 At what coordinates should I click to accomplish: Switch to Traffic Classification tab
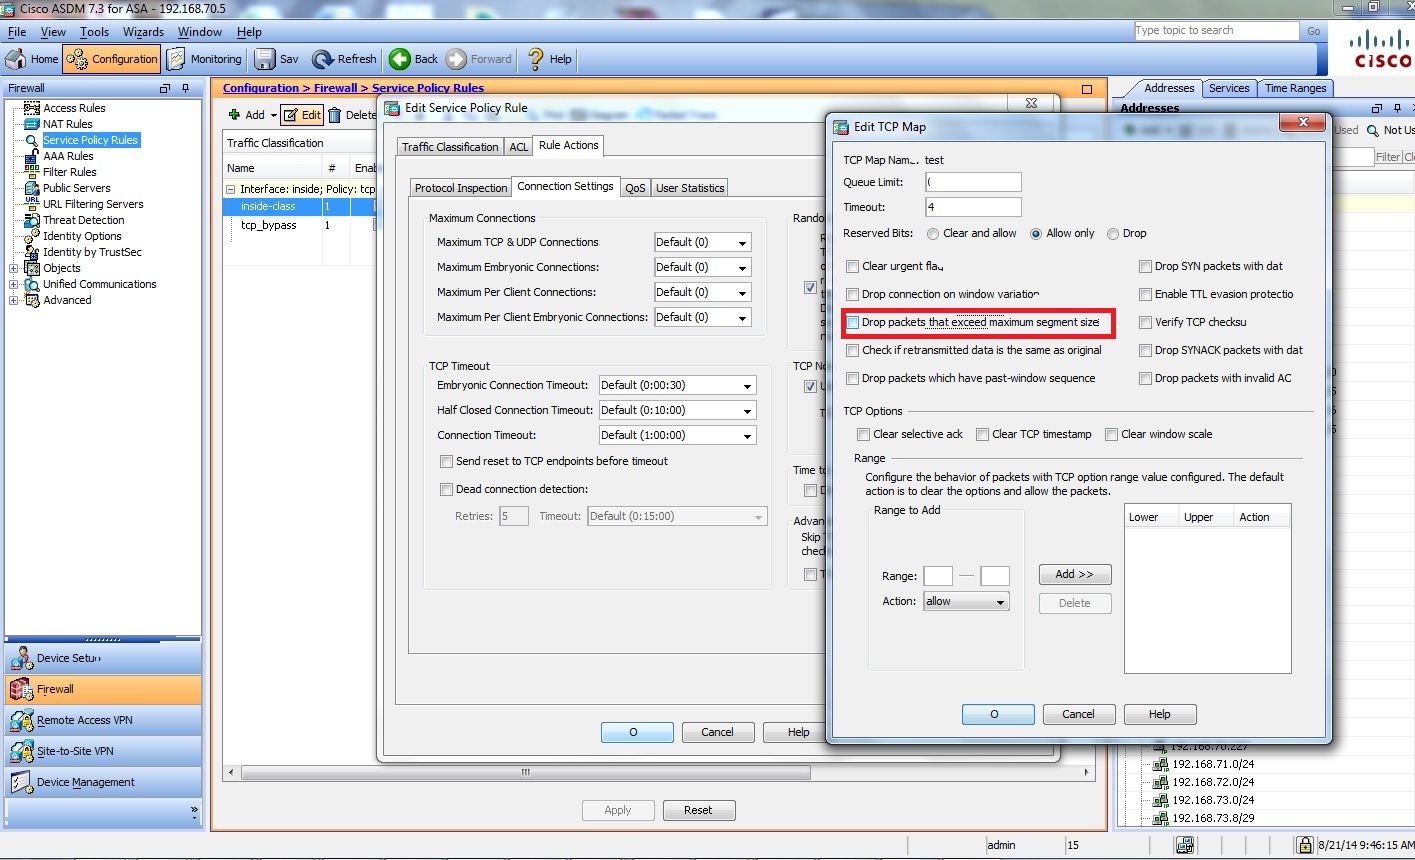click(x=450, y=146)
